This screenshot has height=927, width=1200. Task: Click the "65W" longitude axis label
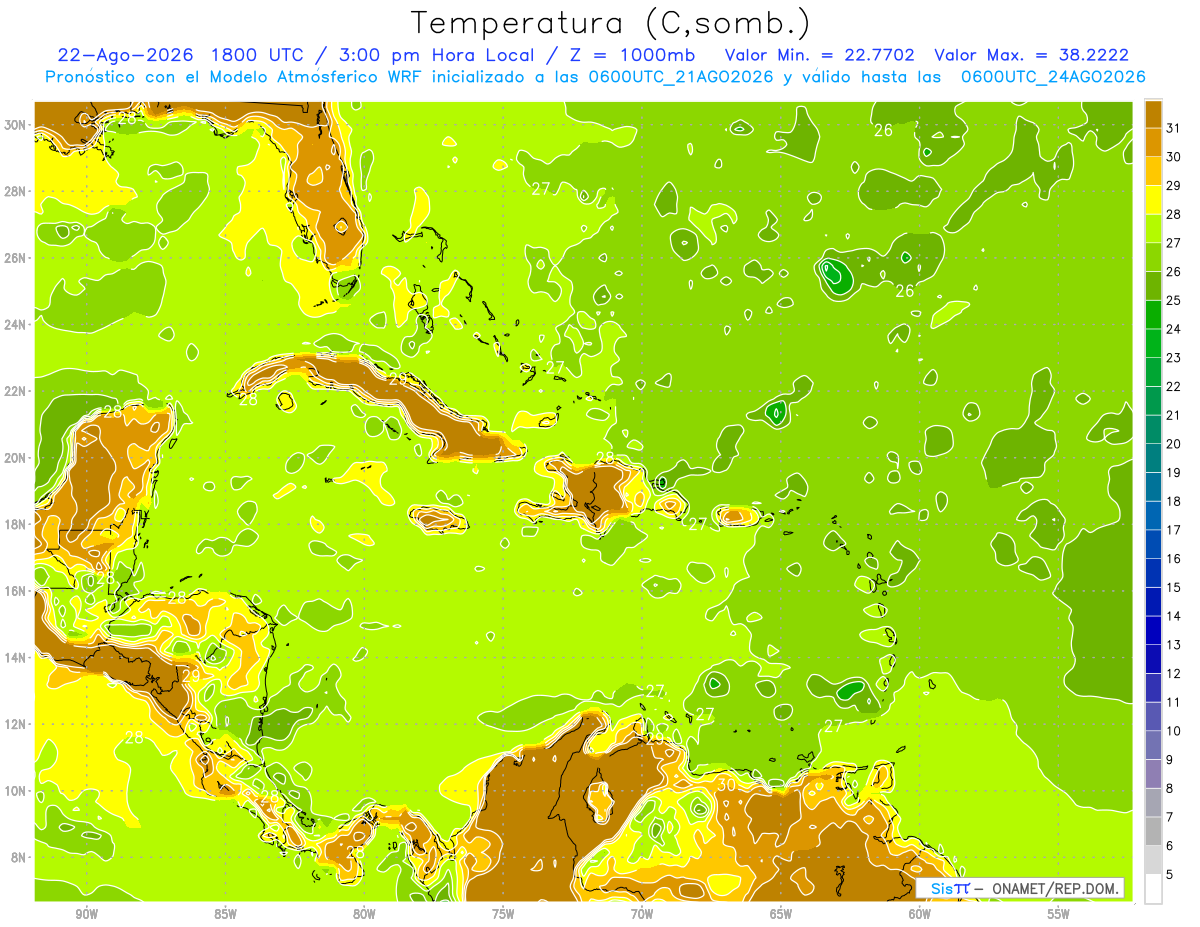[781, 914]
